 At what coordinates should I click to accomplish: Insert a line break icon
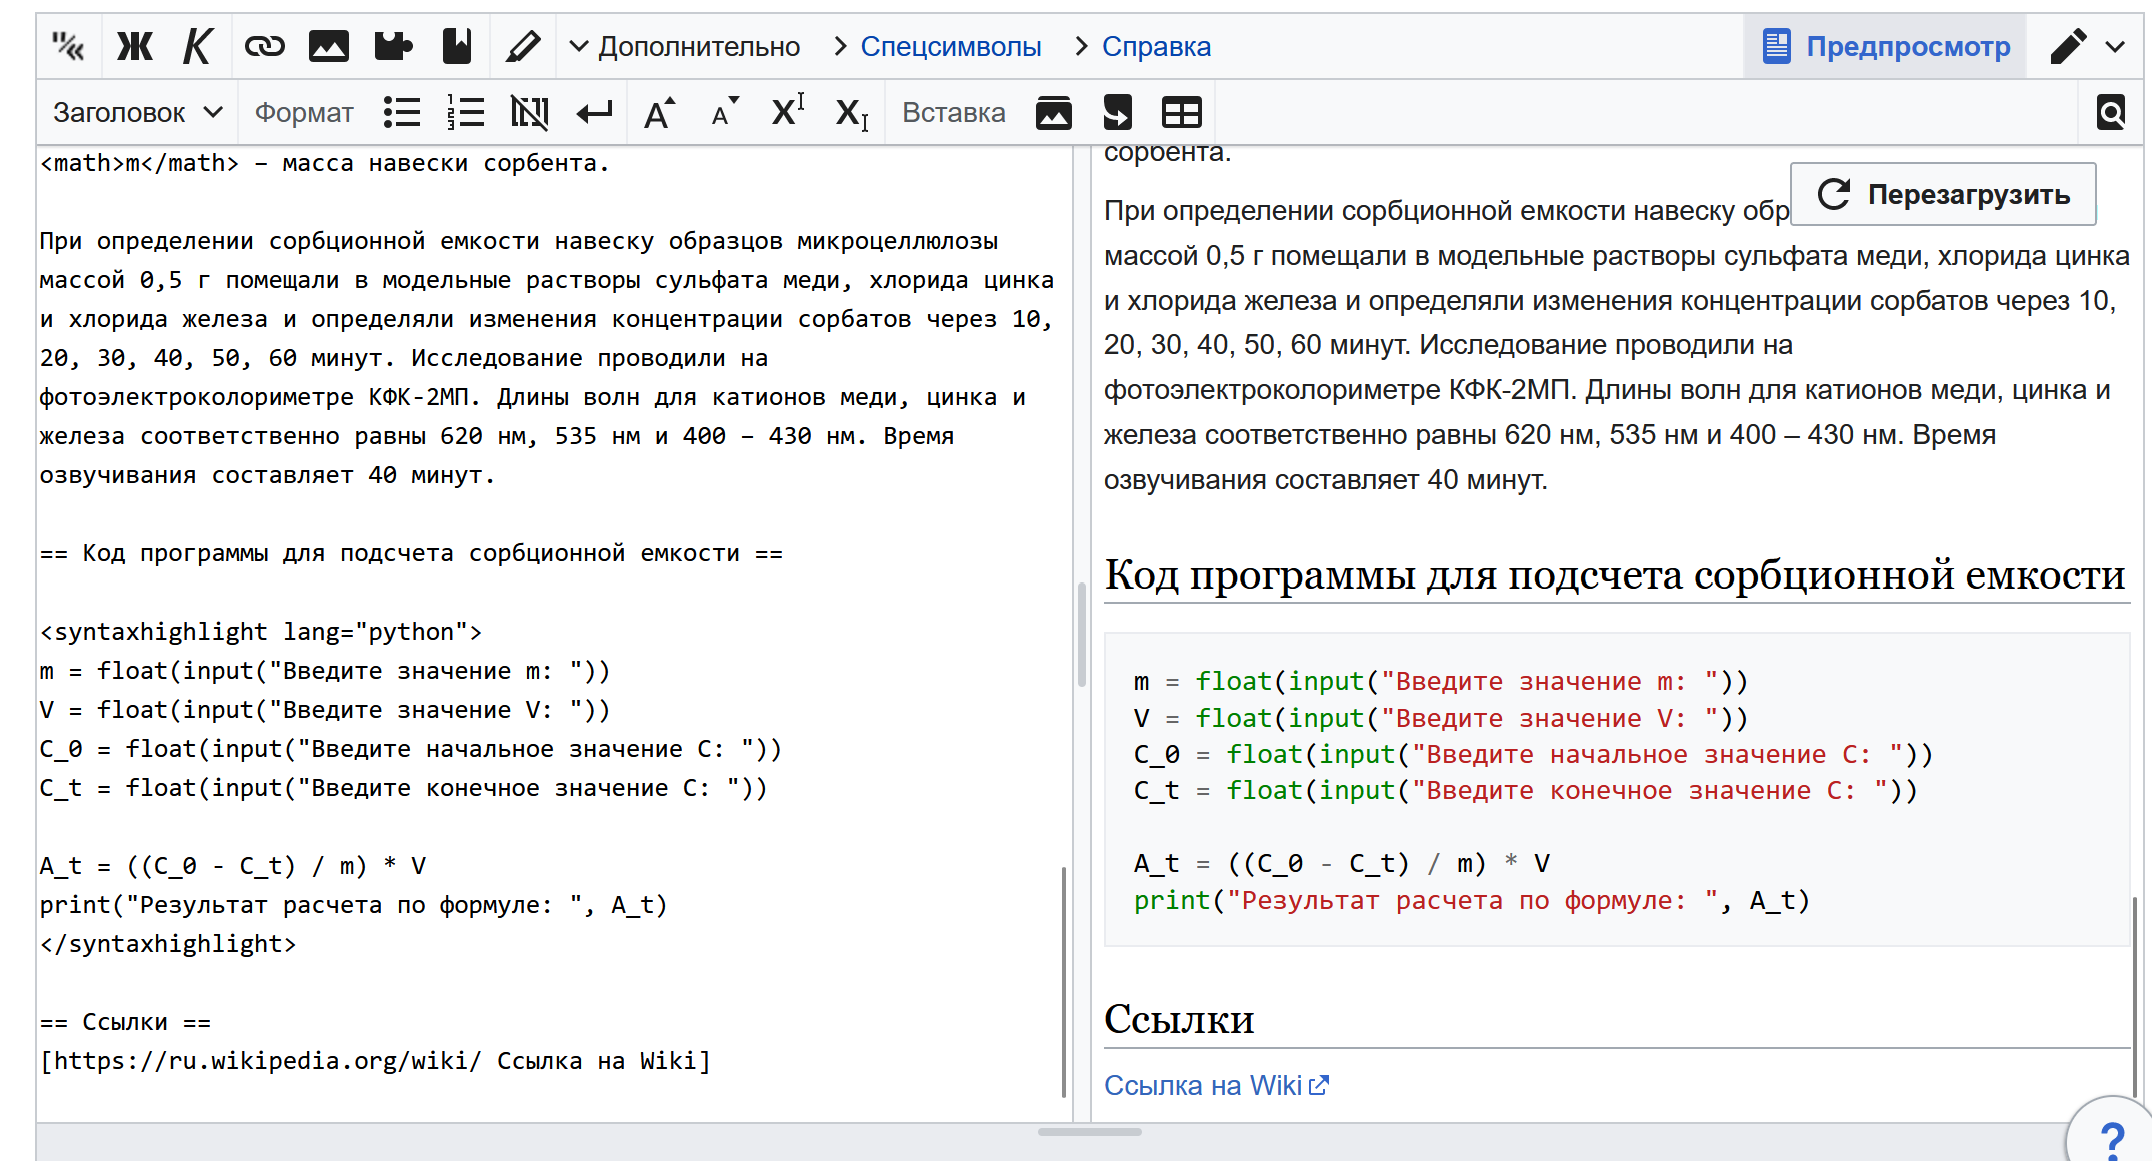(x=594, y=113)
